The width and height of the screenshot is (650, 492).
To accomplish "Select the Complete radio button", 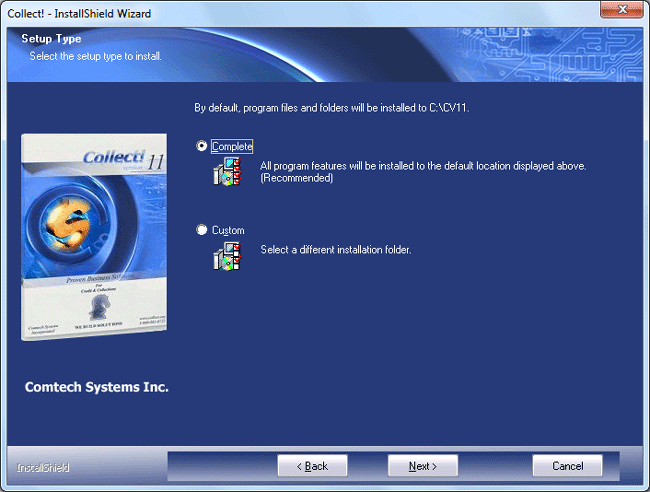I will tap(202, 146).
